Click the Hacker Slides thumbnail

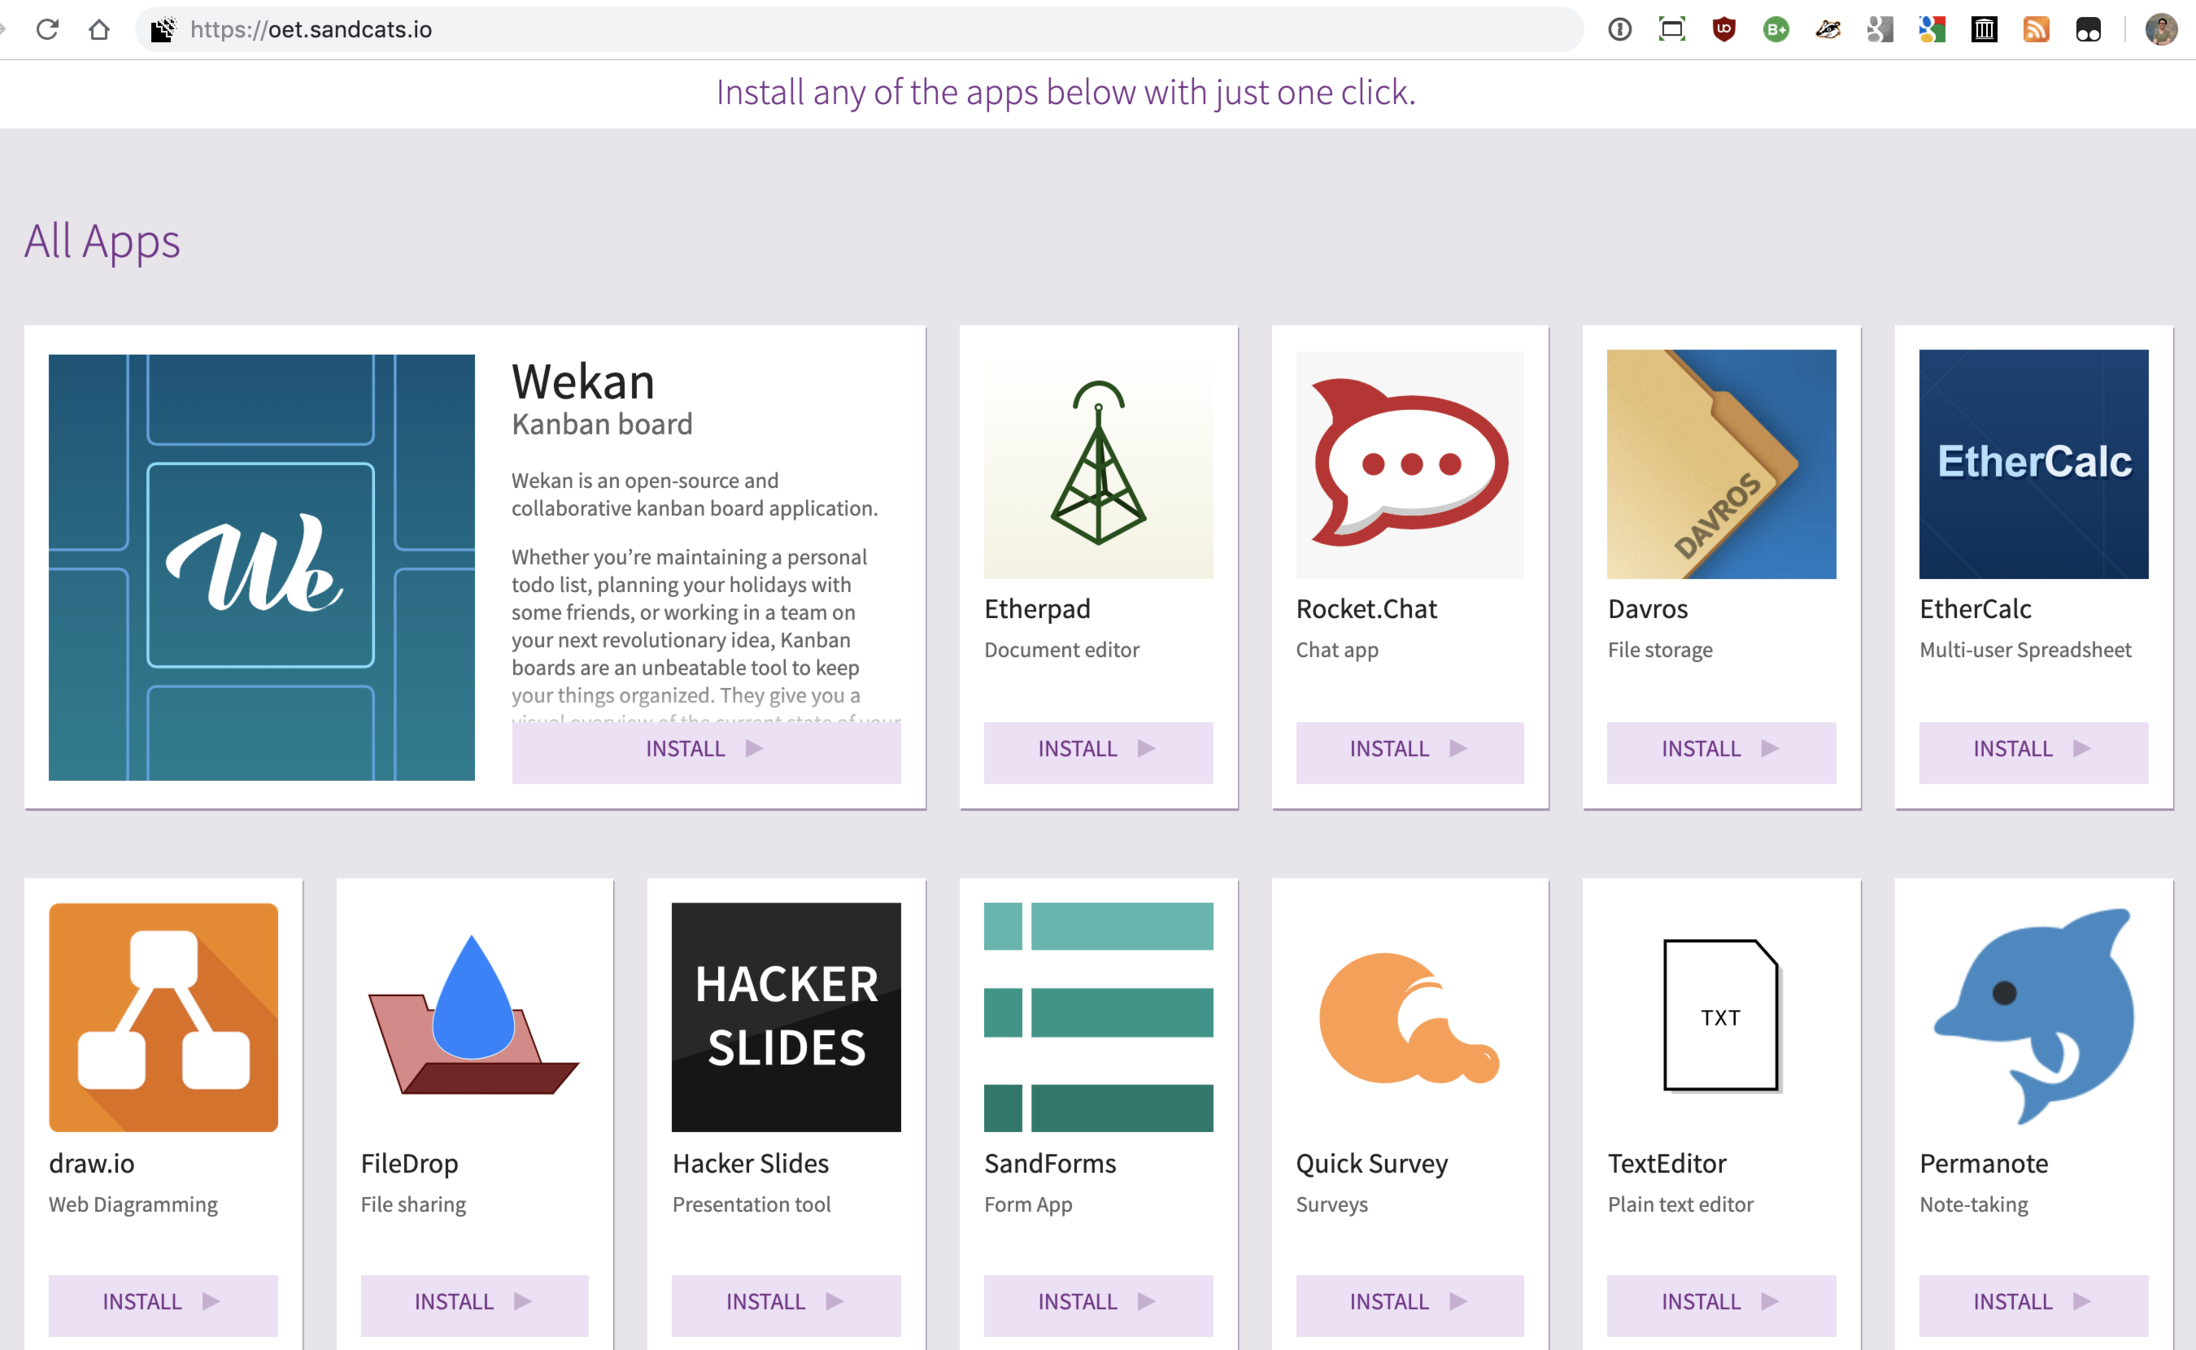click(x=786, y=1017)
